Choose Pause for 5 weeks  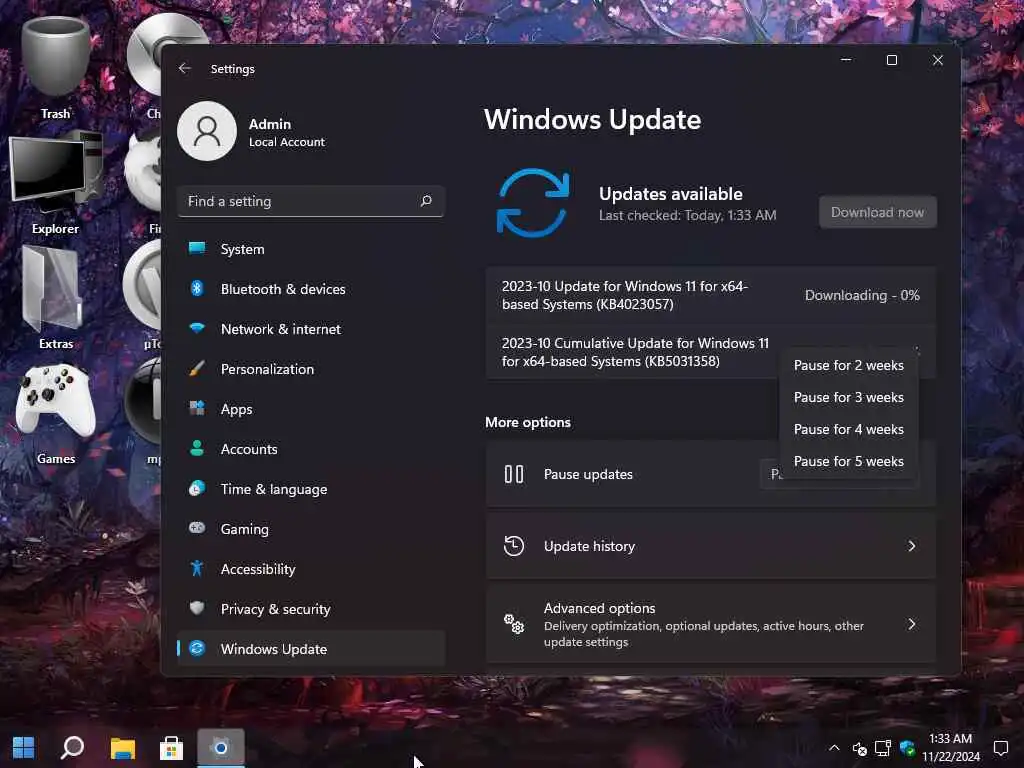pyautogui.click(x=848, y=462)
